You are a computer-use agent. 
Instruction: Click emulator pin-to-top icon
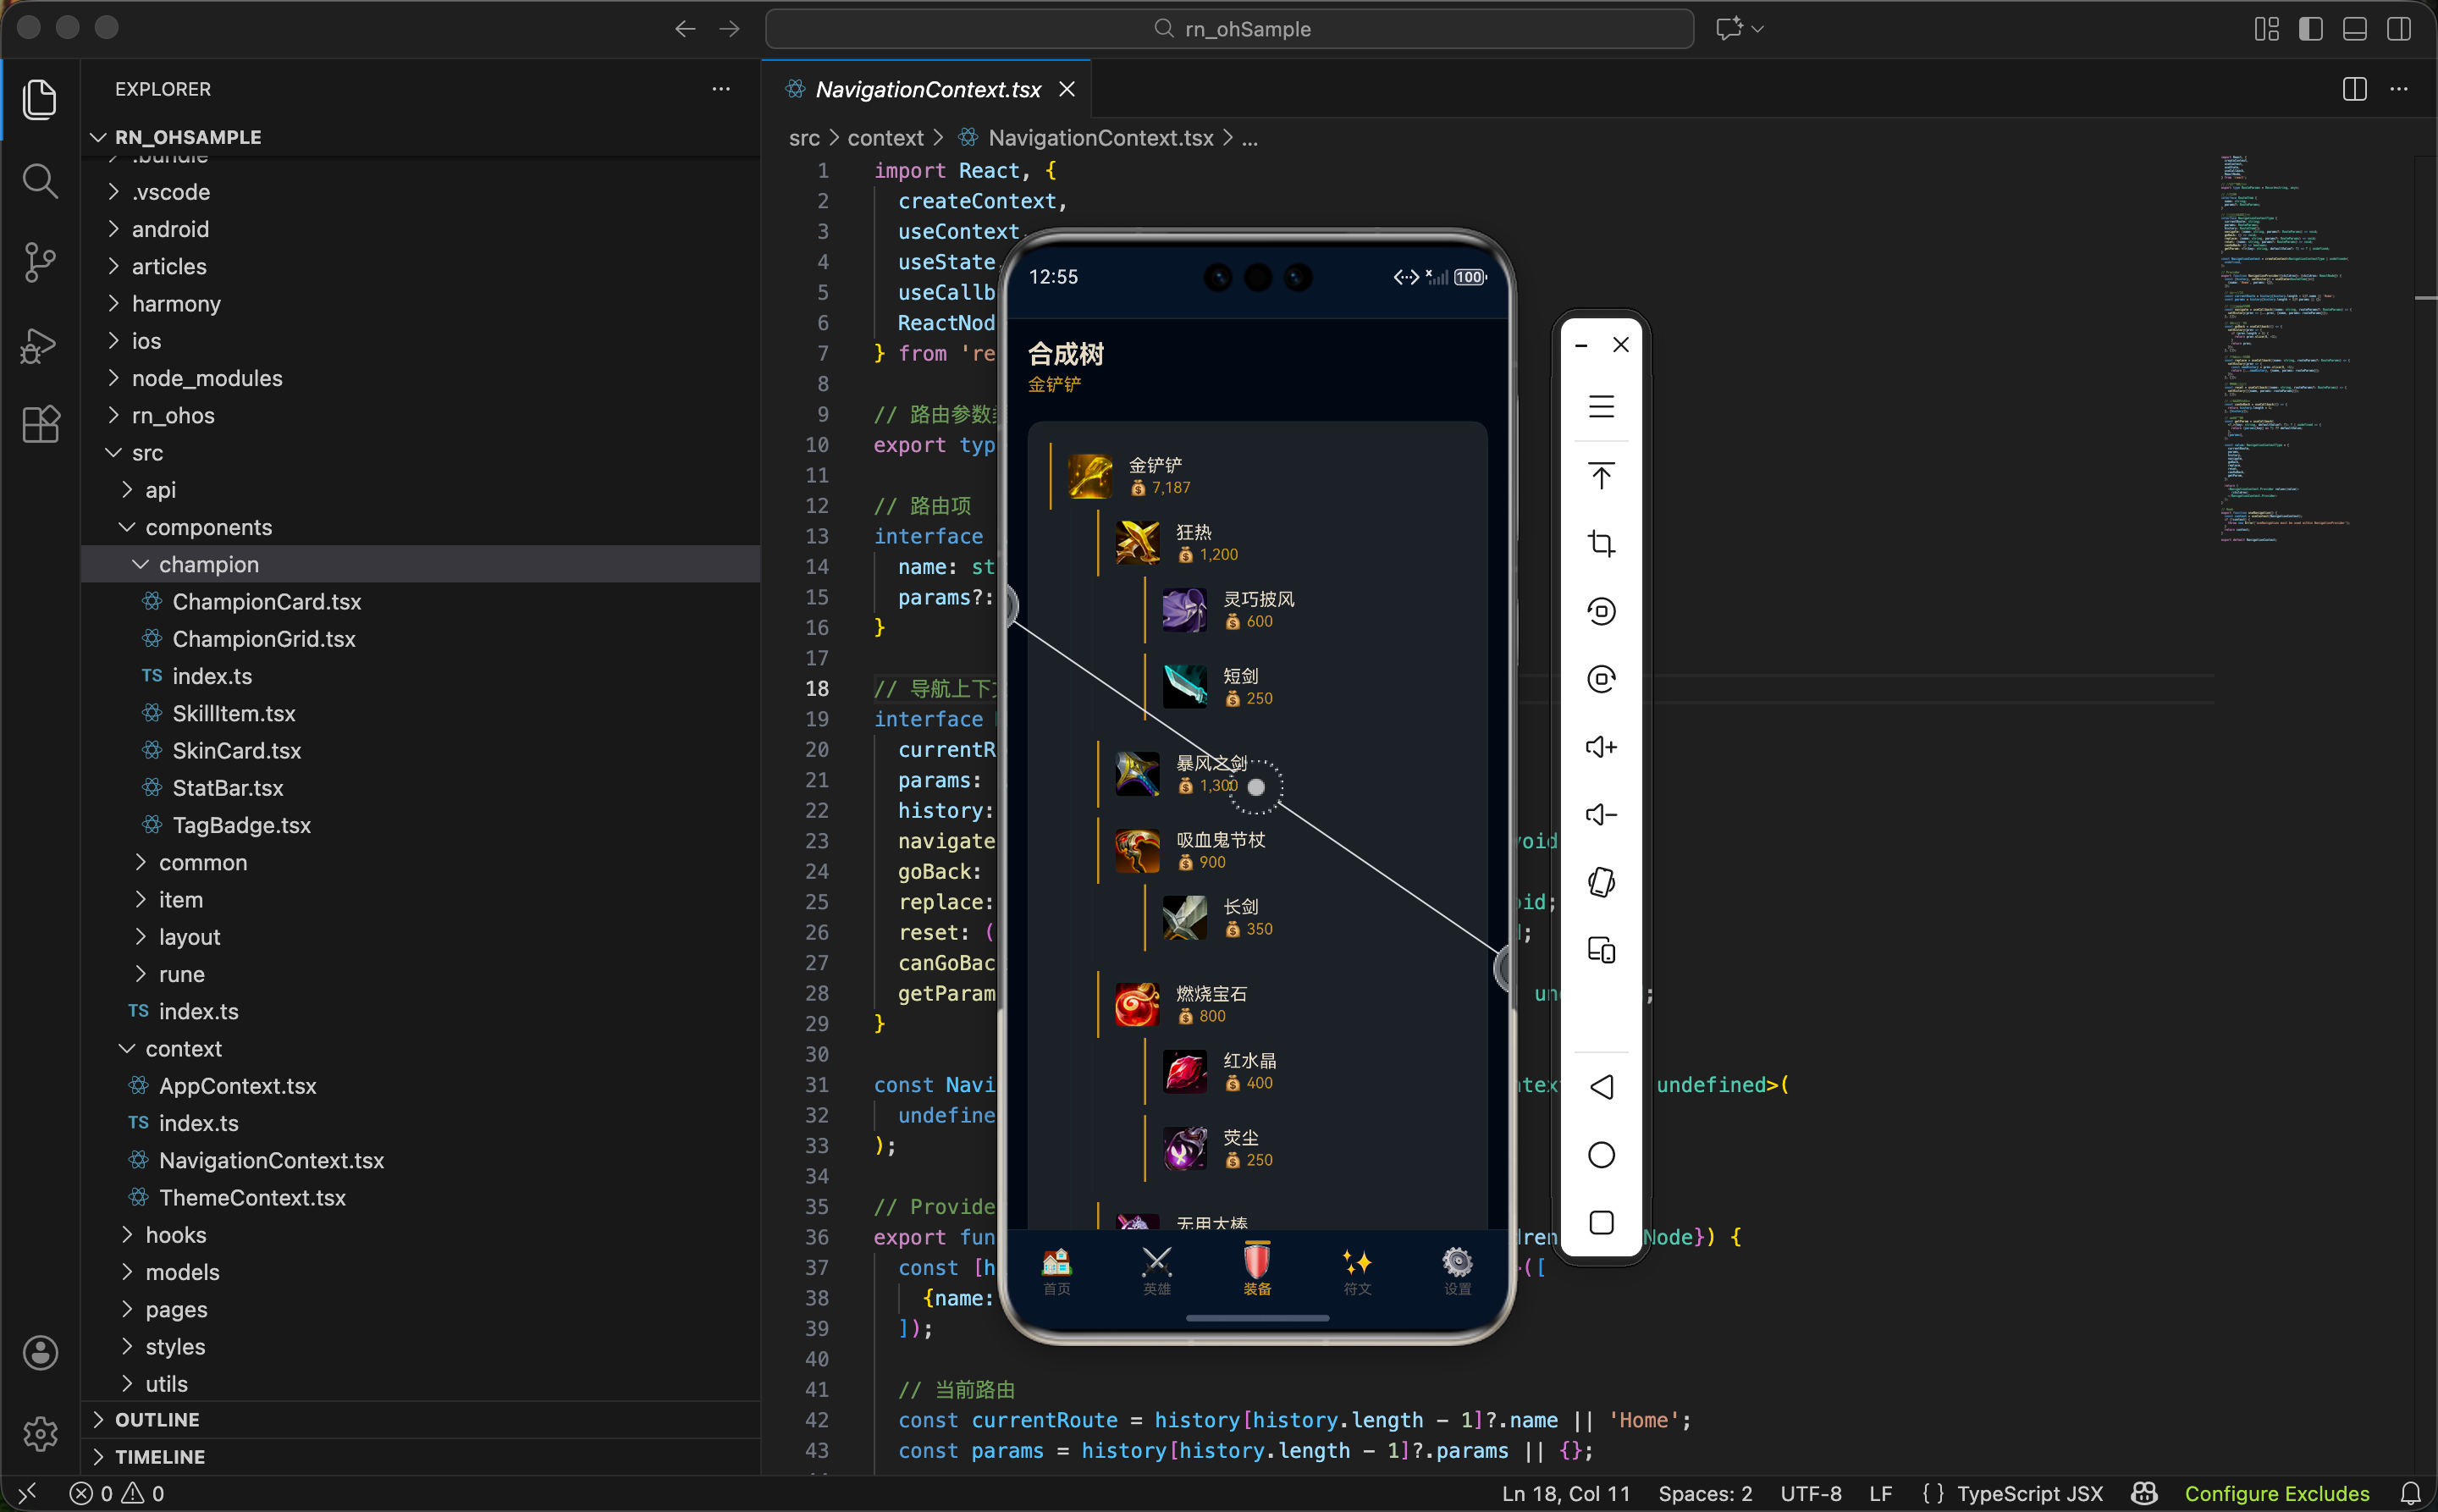tap(1601, 475)
